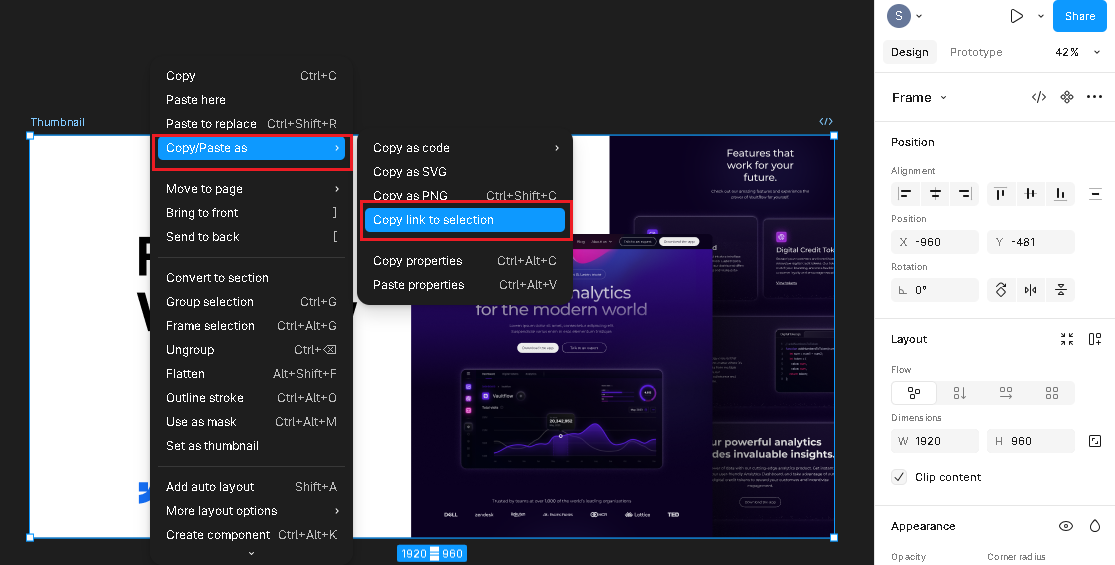Switch to the Prototype tab
The image size is (1115, 565).
[x=975, y=52]
